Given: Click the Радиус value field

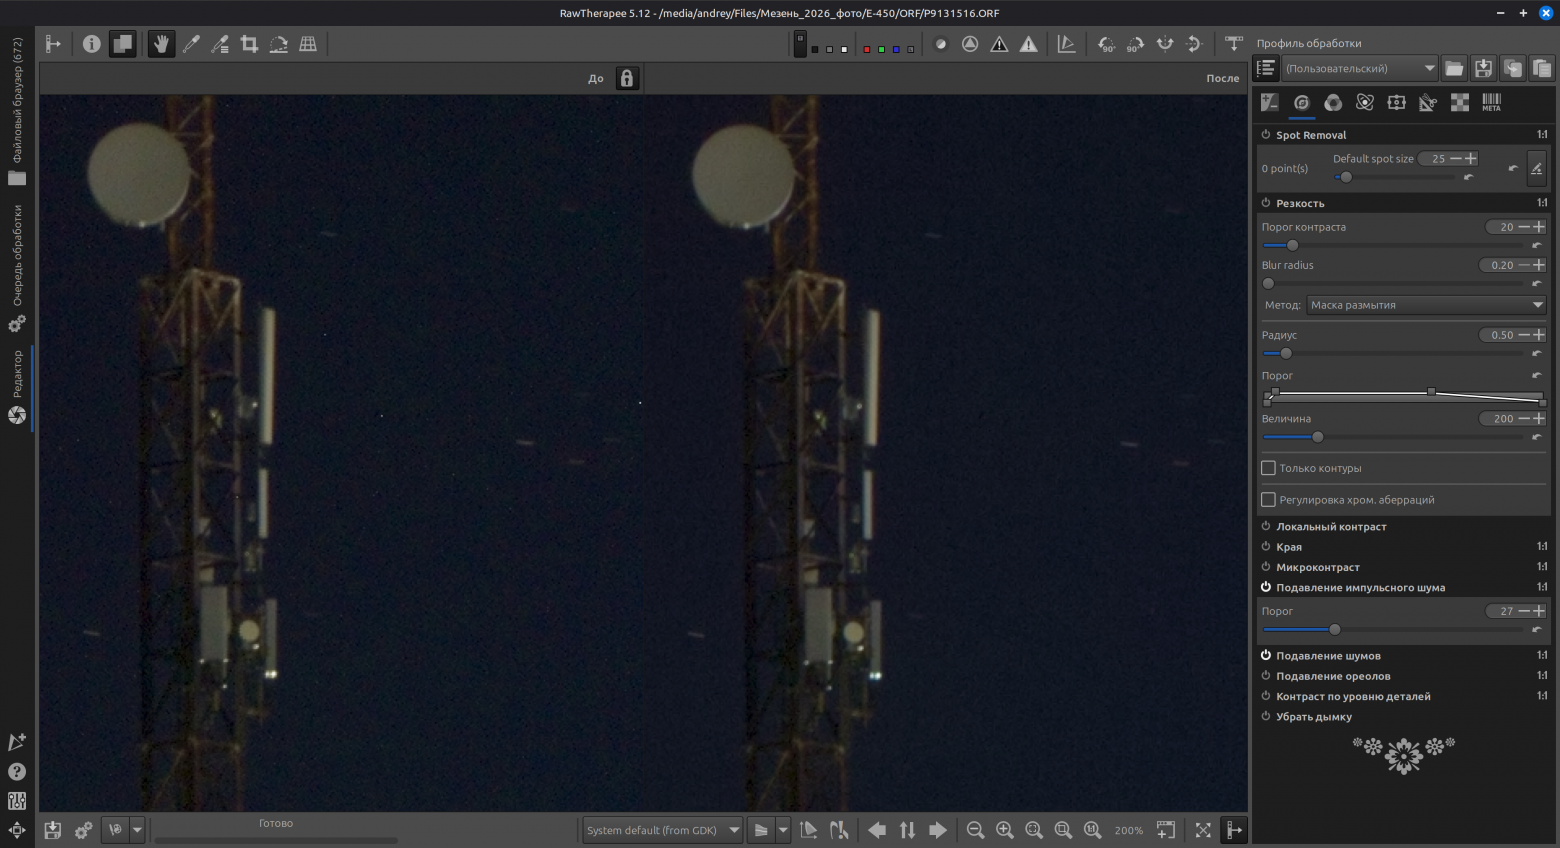Looking at the screenshot, I should click(1500, 335).
